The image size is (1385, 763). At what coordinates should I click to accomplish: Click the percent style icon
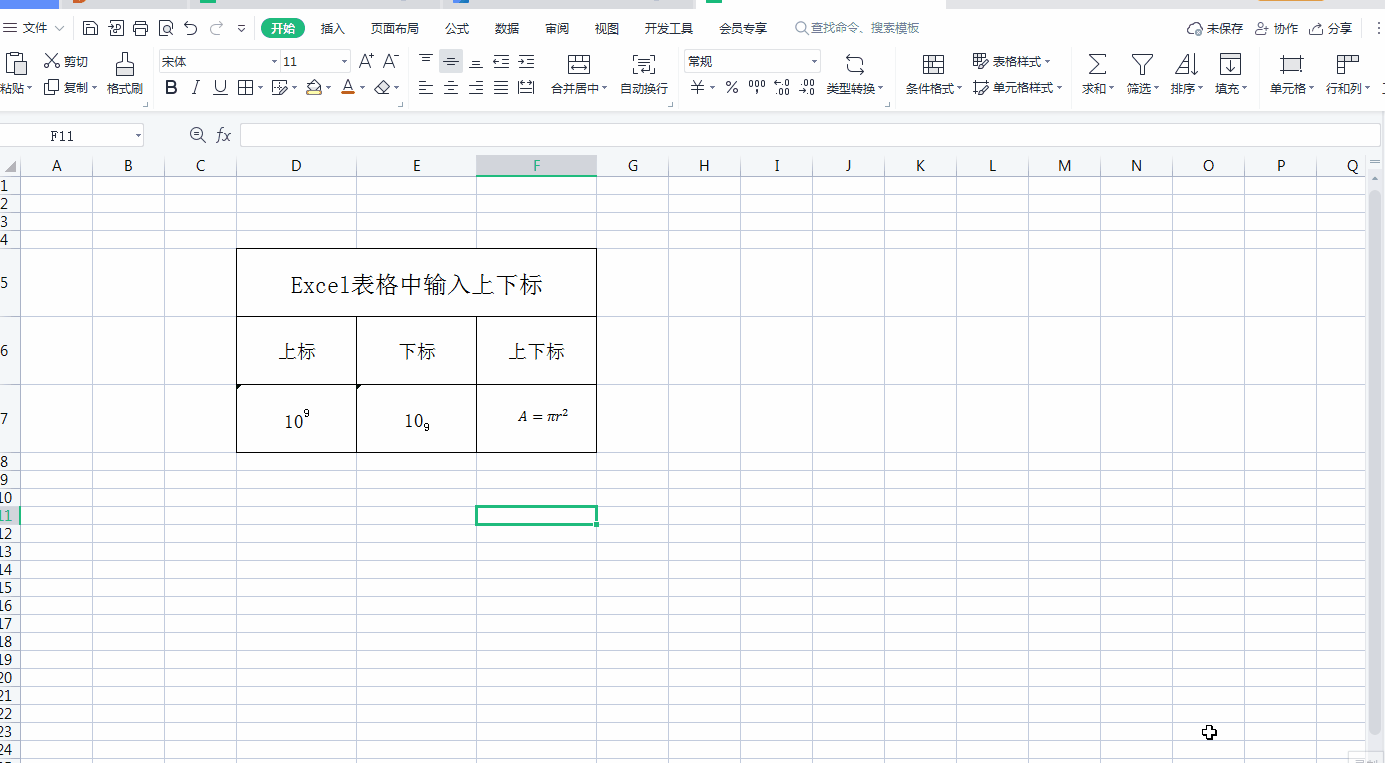[731, 87]
